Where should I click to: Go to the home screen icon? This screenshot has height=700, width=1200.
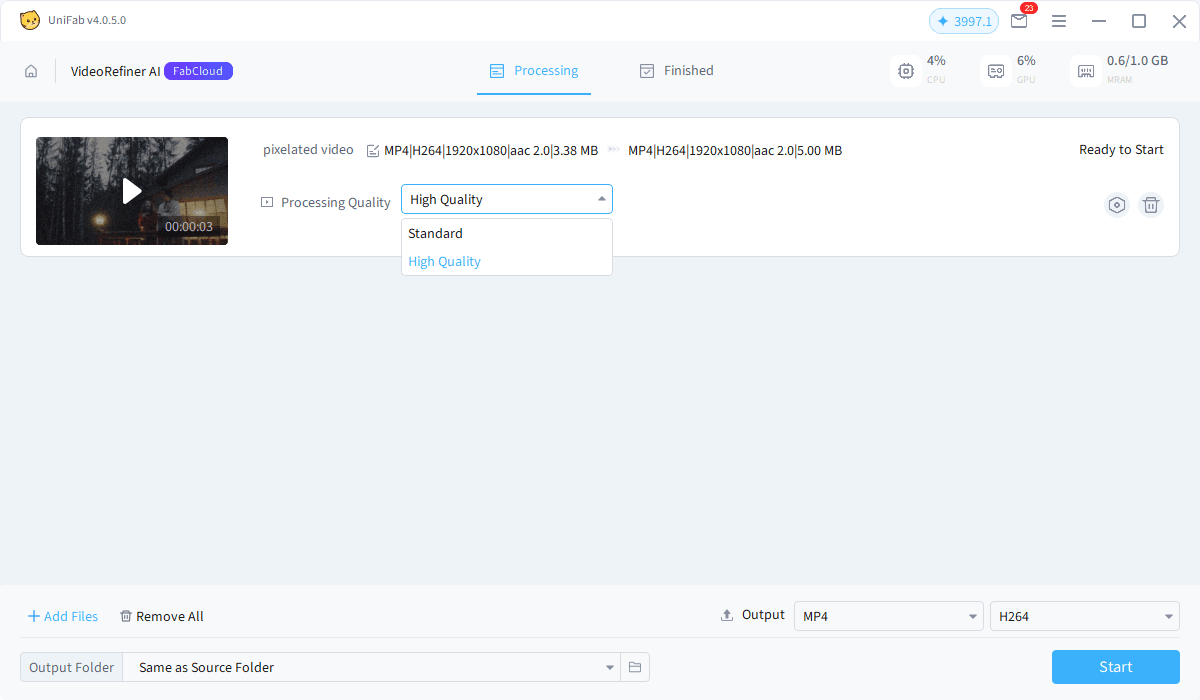[x=31, y=71]
